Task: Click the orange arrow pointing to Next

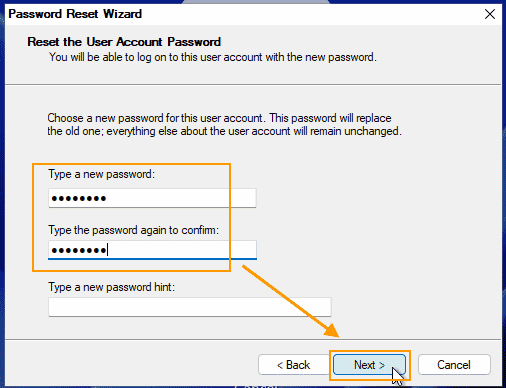Action: tap(290, 301)
